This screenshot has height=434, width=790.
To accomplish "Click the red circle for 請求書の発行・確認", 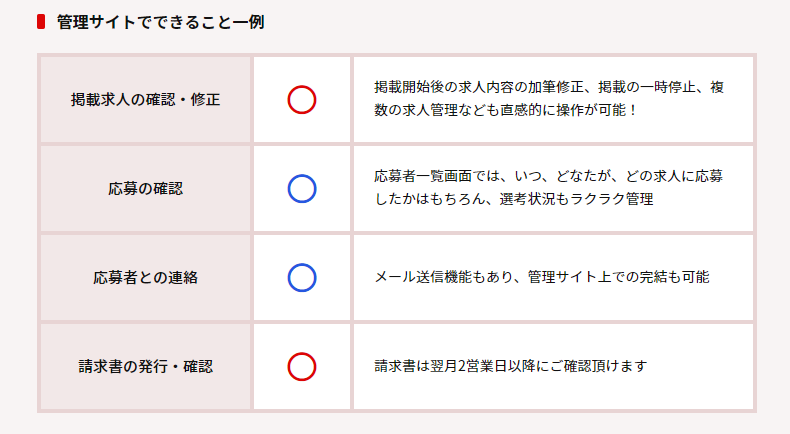I will tap(302, 366).
